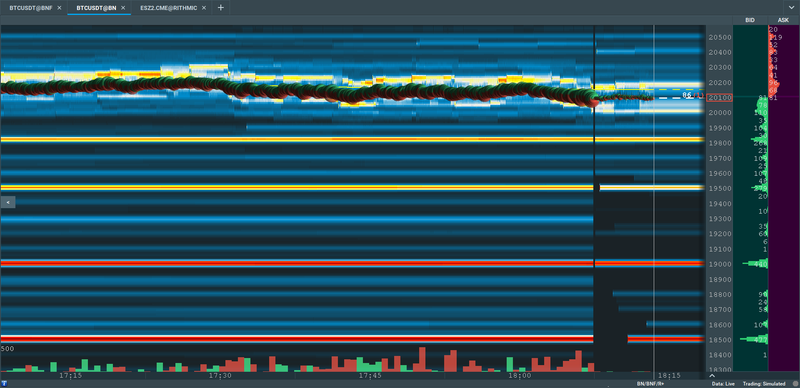The width and height of the screenshot is (800, 388).
Task: Expand the left panel with arrow button
Action: [x=8, y=203]
